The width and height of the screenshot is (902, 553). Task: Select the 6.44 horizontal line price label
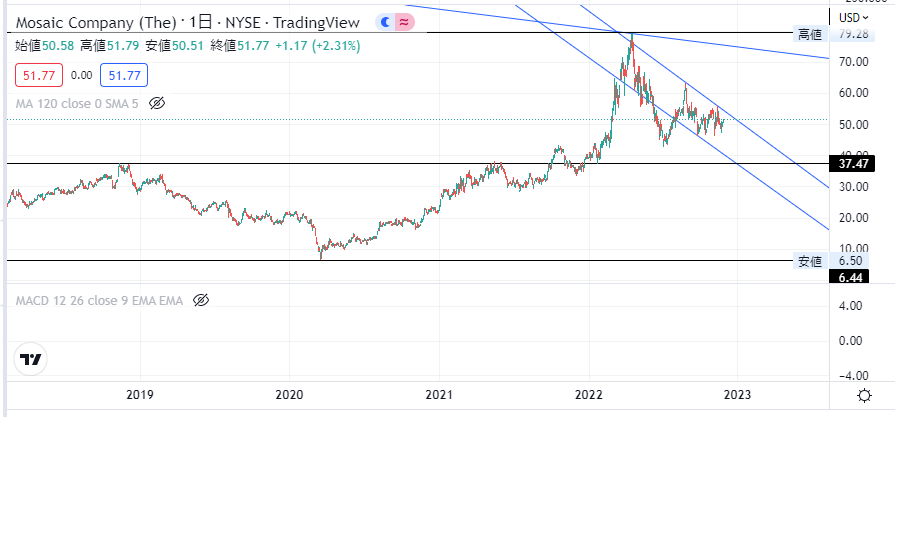coord(852,276)
